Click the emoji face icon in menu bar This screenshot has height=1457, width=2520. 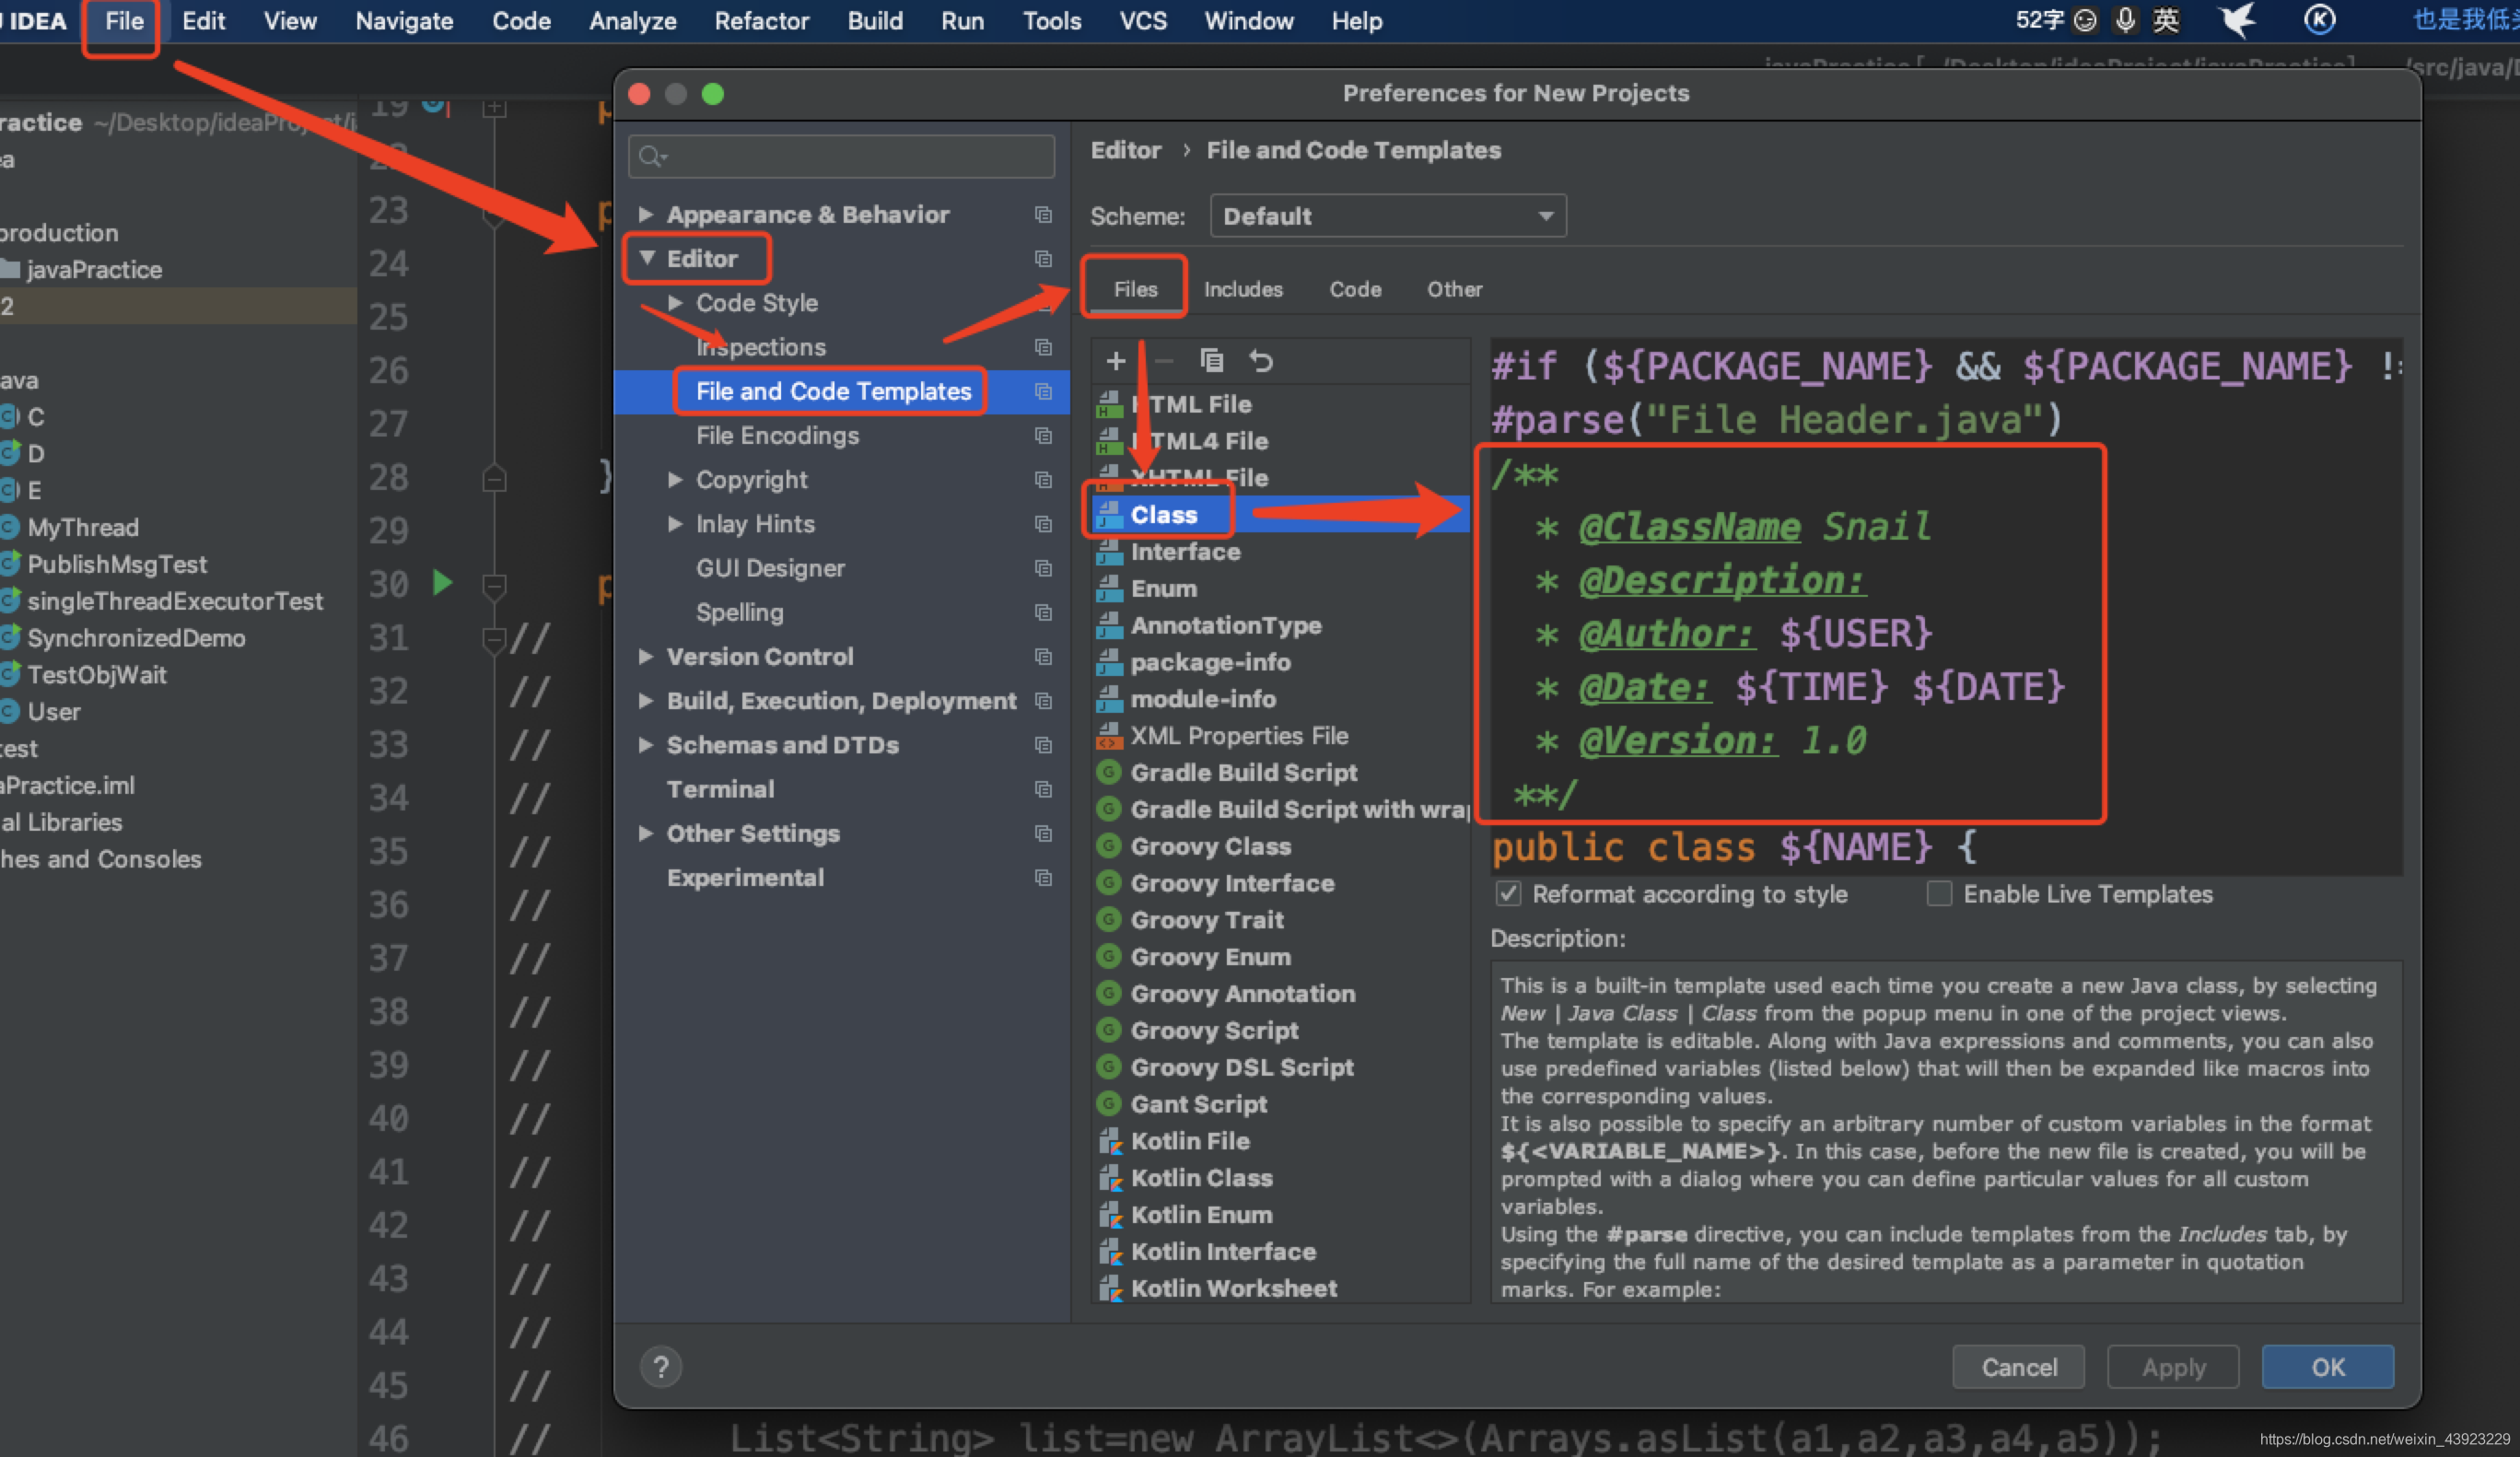[2085, 21]
